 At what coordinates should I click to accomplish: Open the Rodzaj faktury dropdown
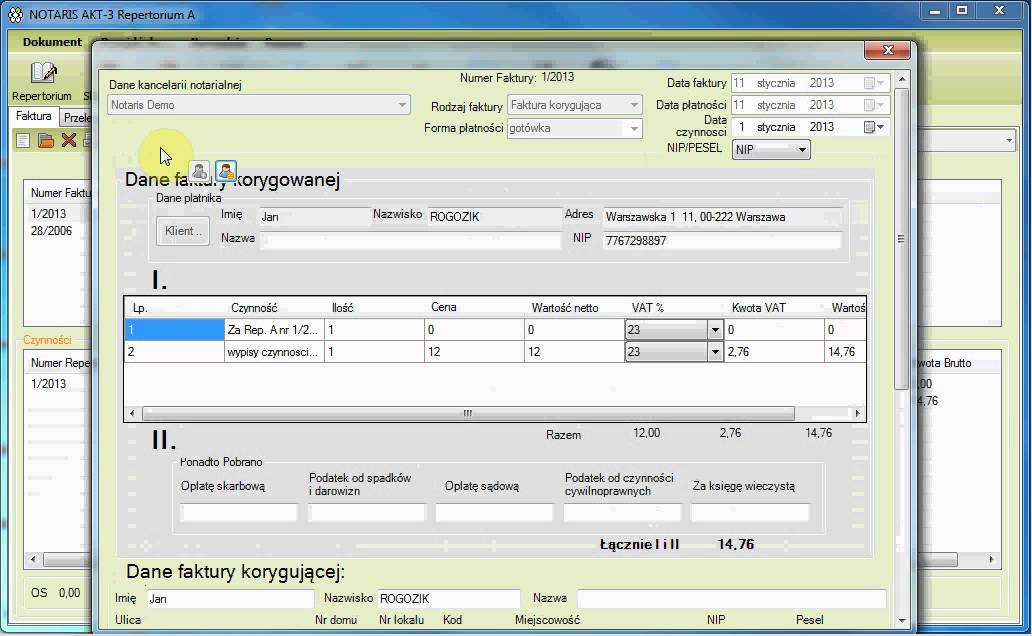[633, 105]
